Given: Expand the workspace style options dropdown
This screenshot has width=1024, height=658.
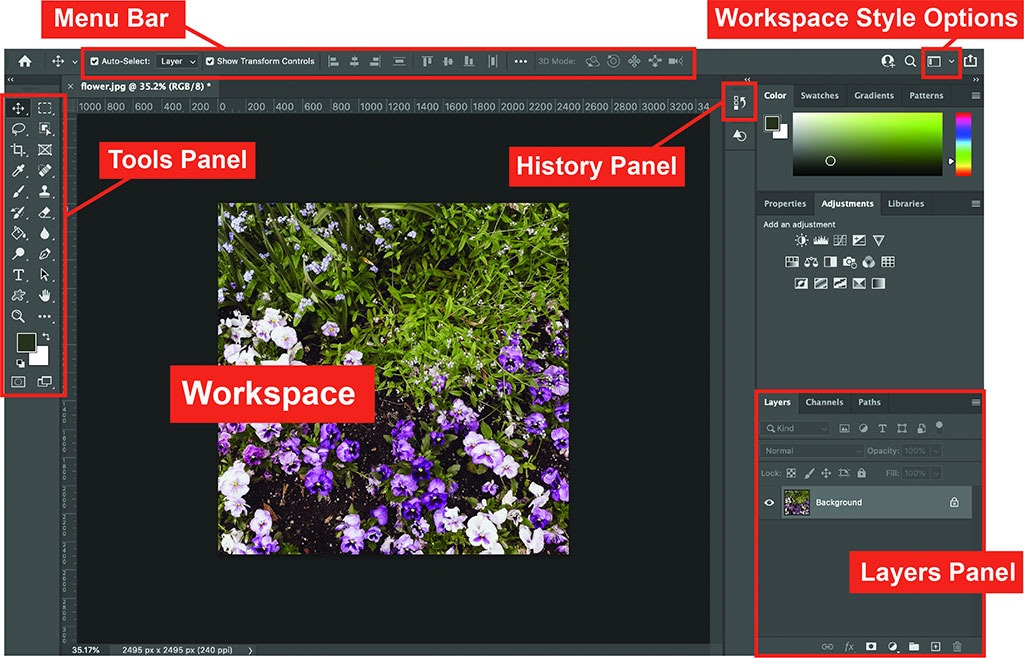Looking at the screenshot, I should pyautogui.click(x=951, y=61).
